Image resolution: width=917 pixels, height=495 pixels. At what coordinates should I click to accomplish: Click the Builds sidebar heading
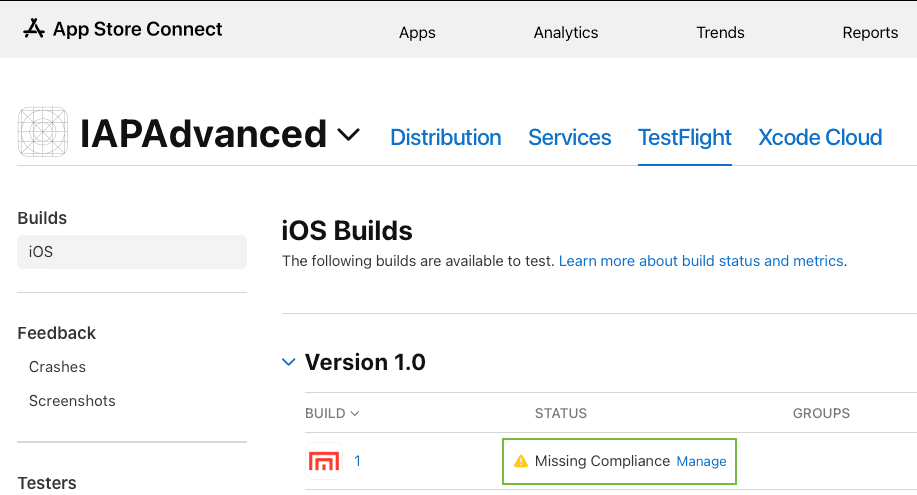tap(42, 218)
